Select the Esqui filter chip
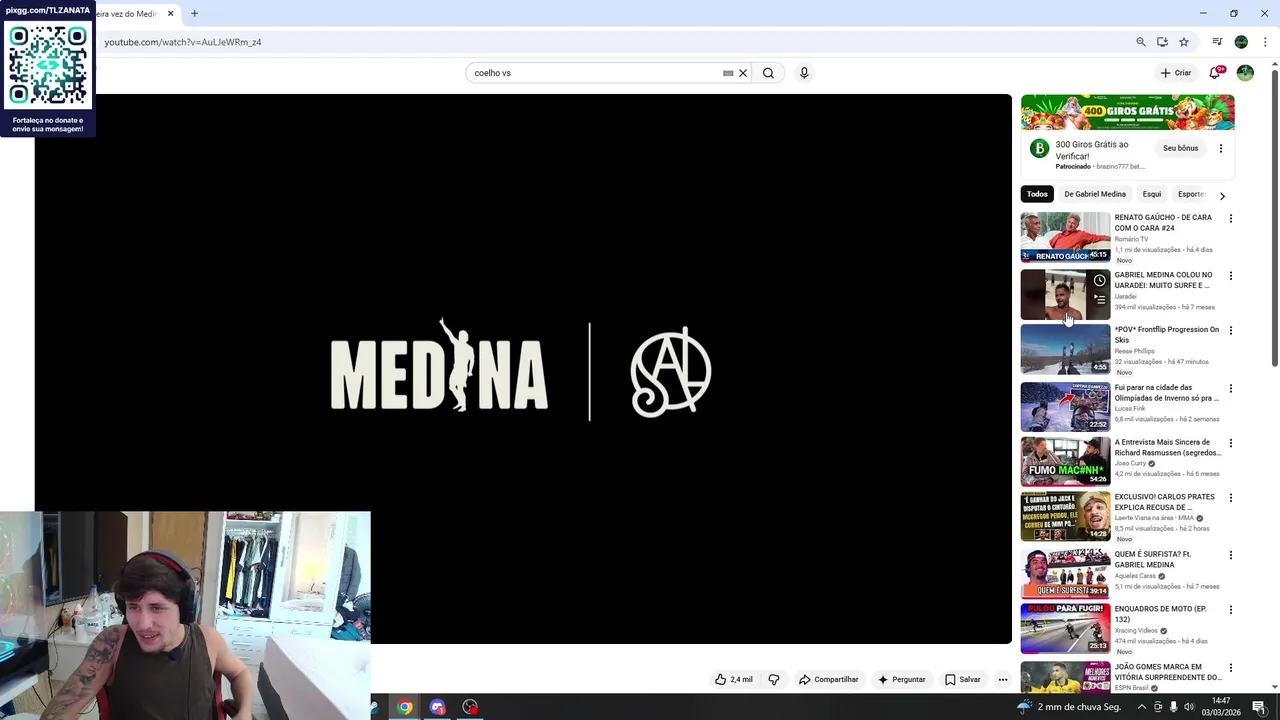The width and height of the screenshot is (1280, 720). pyautogui.click(x=1152, y=194)
